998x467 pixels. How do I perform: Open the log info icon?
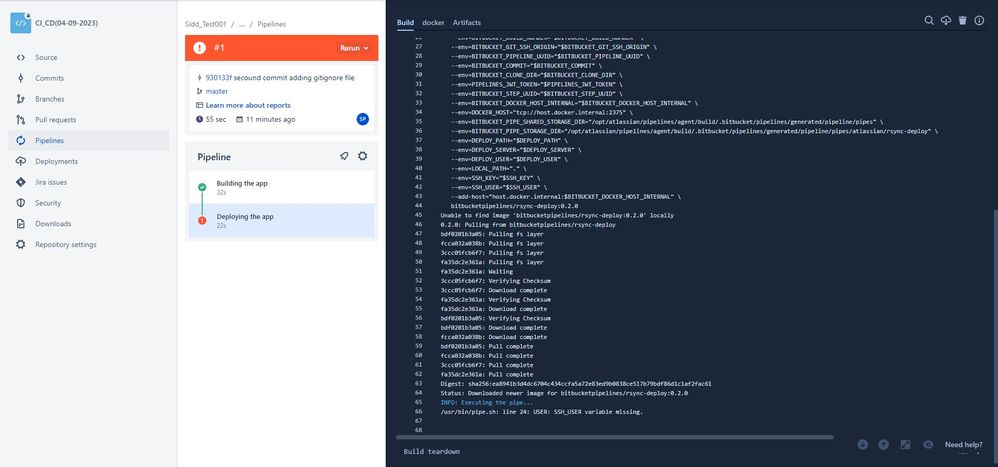pos(979,20)
